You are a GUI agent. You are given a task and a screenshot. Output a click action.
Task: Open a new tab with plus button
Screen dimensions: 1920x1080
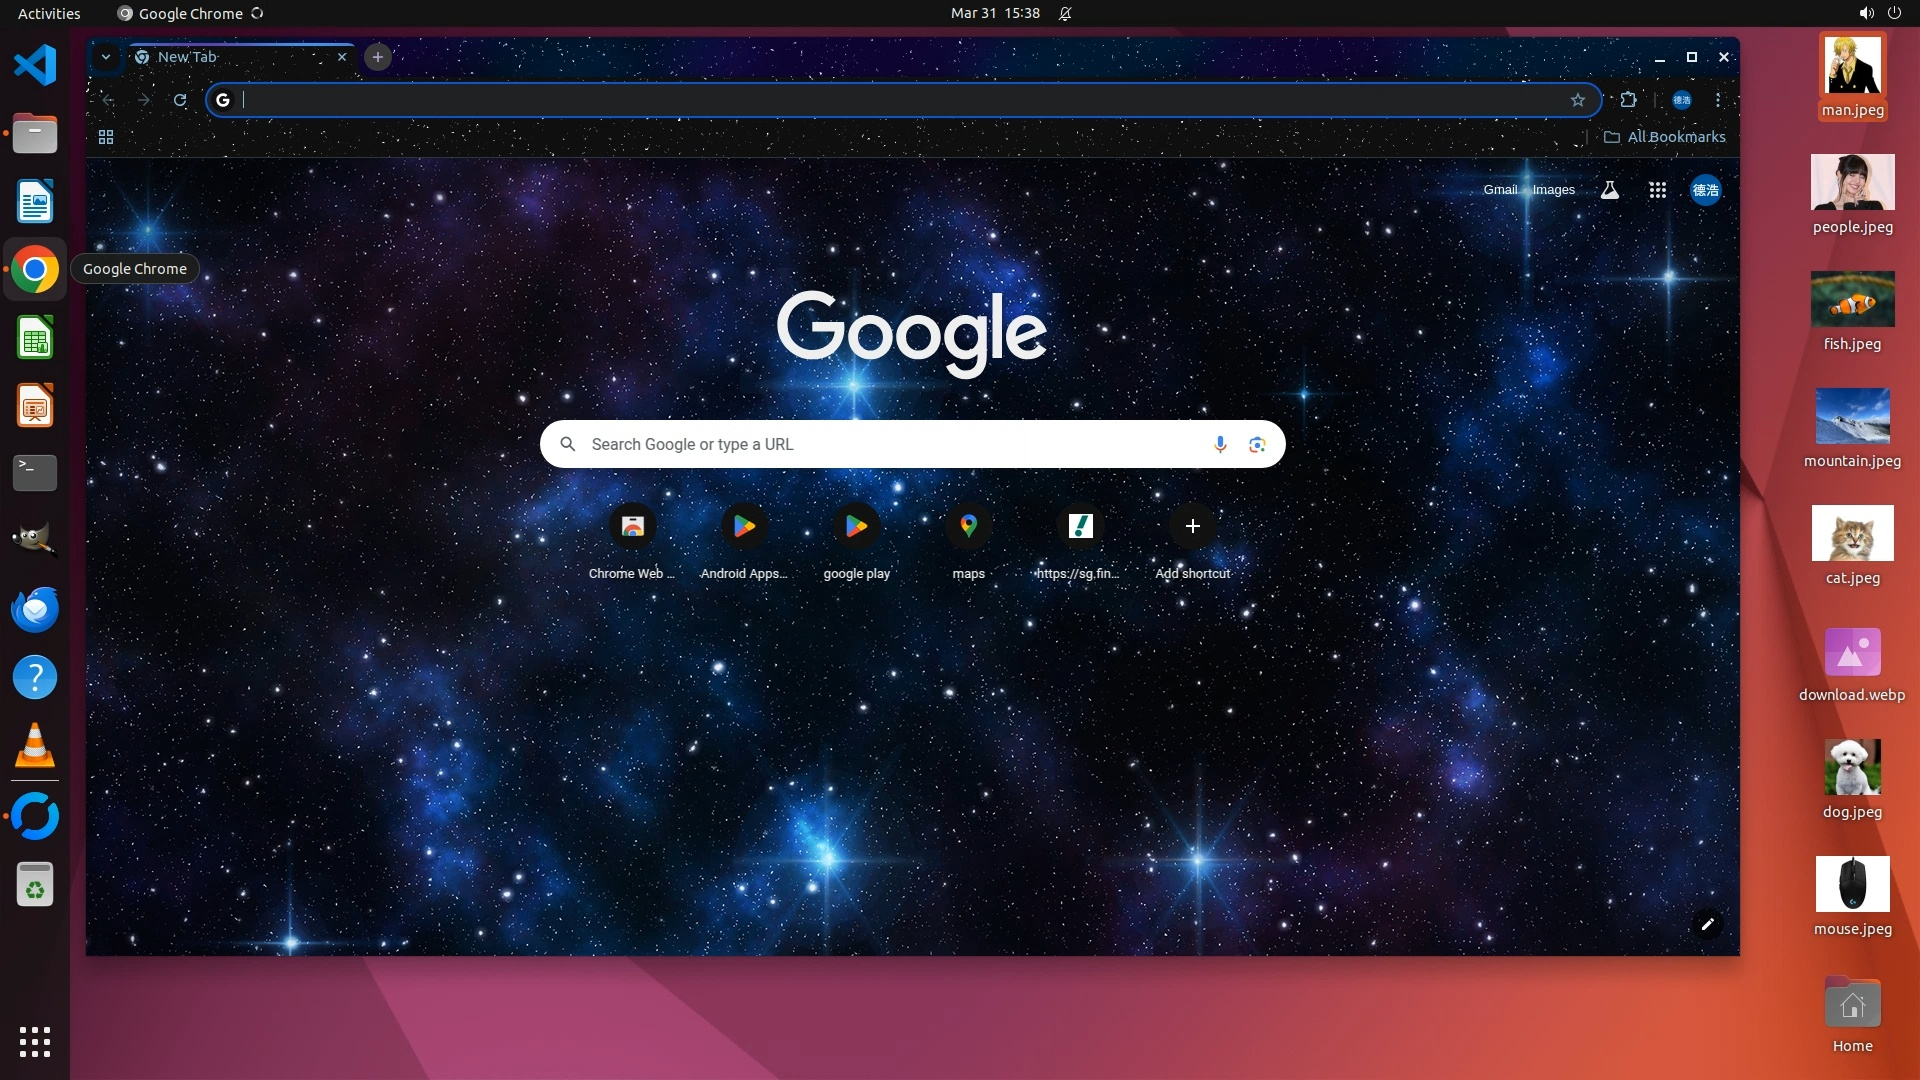click(x=377, y=57)
